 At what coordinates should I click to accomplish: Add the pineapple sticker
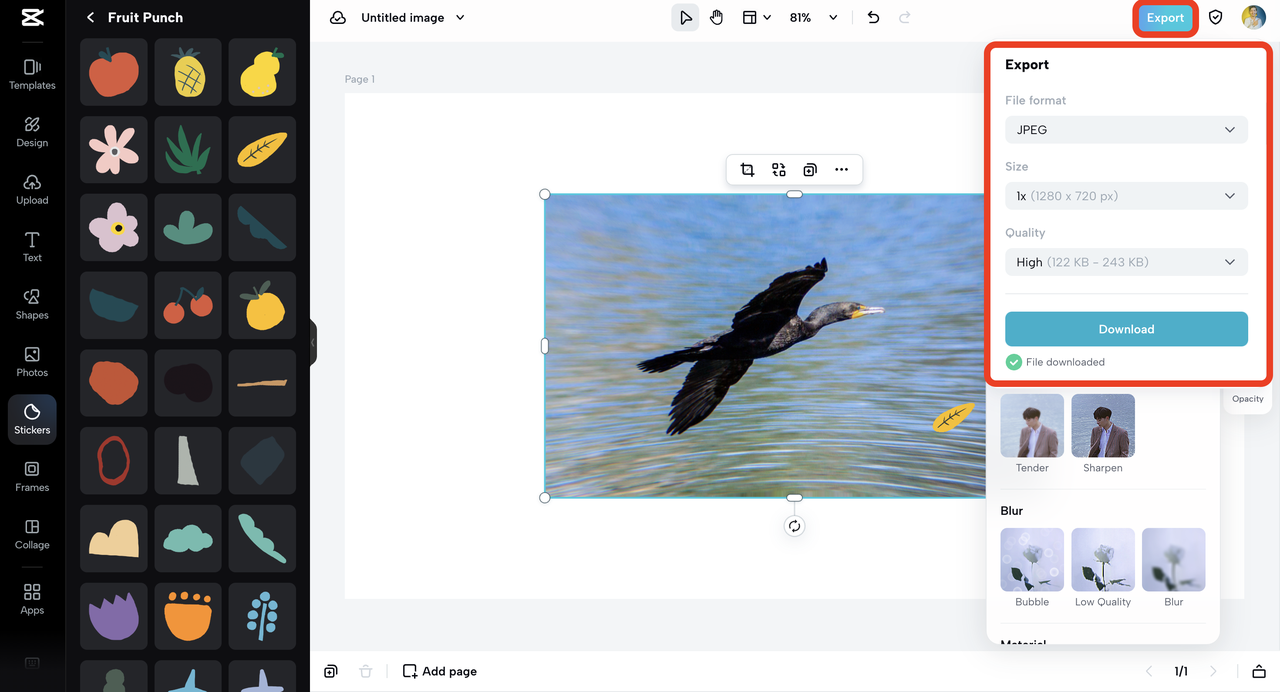[188, 72]
